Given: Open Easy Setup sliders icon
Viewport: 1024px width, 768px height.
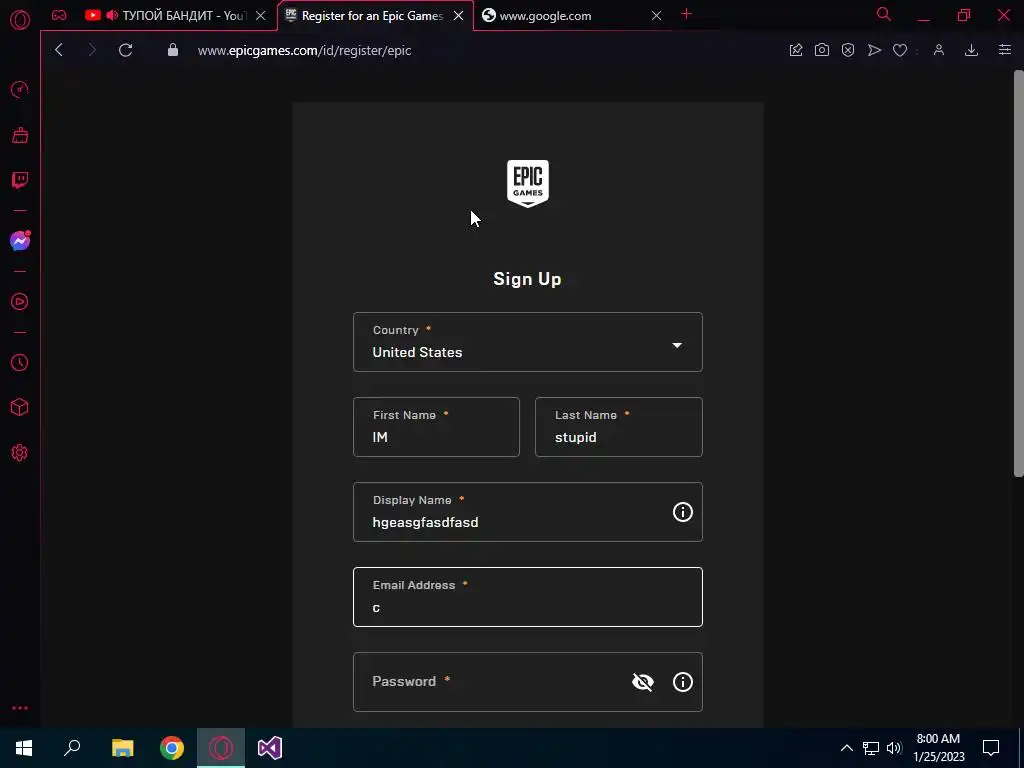Looking at the screenshot, I should (1004, 50).
